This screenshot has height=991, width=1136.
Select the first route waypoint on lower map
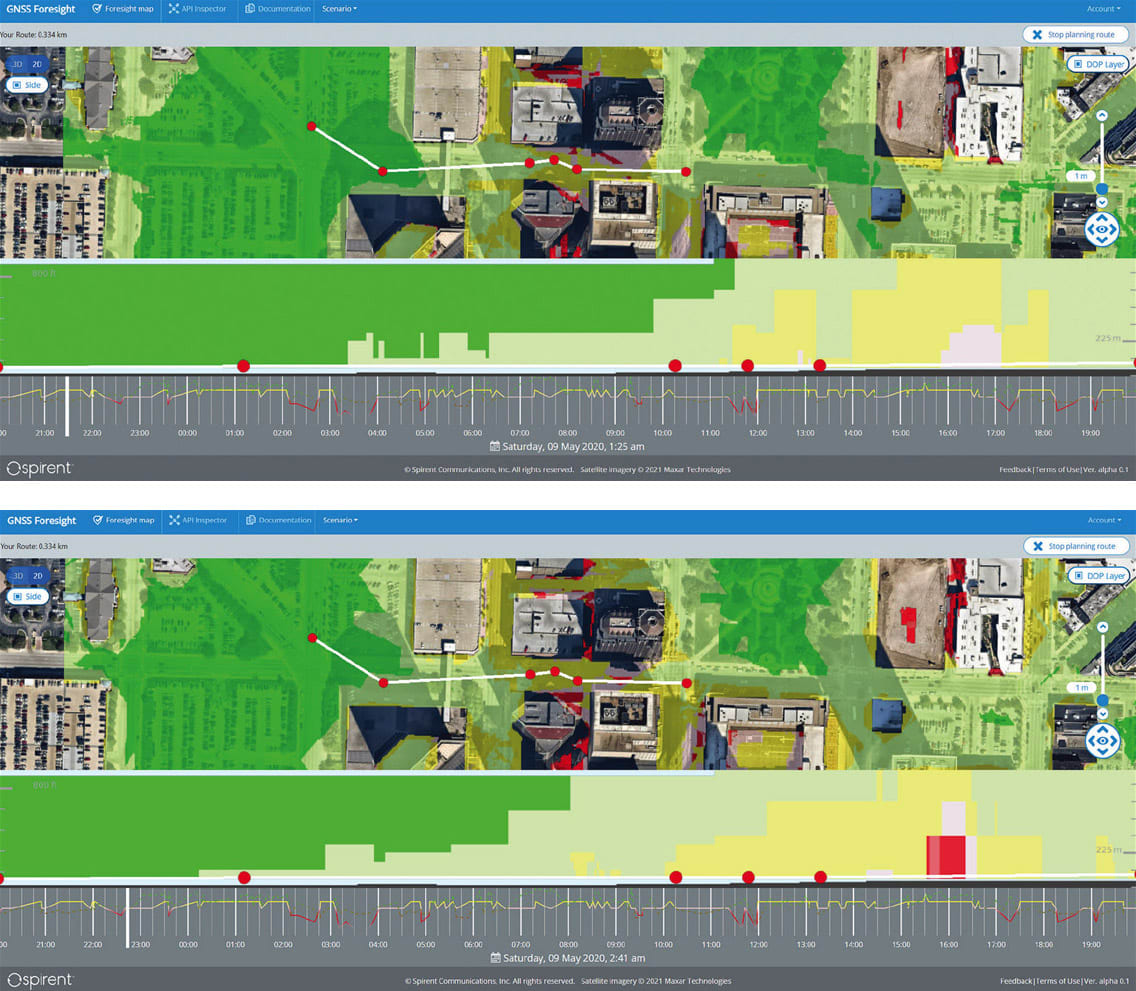pos(312,638)
